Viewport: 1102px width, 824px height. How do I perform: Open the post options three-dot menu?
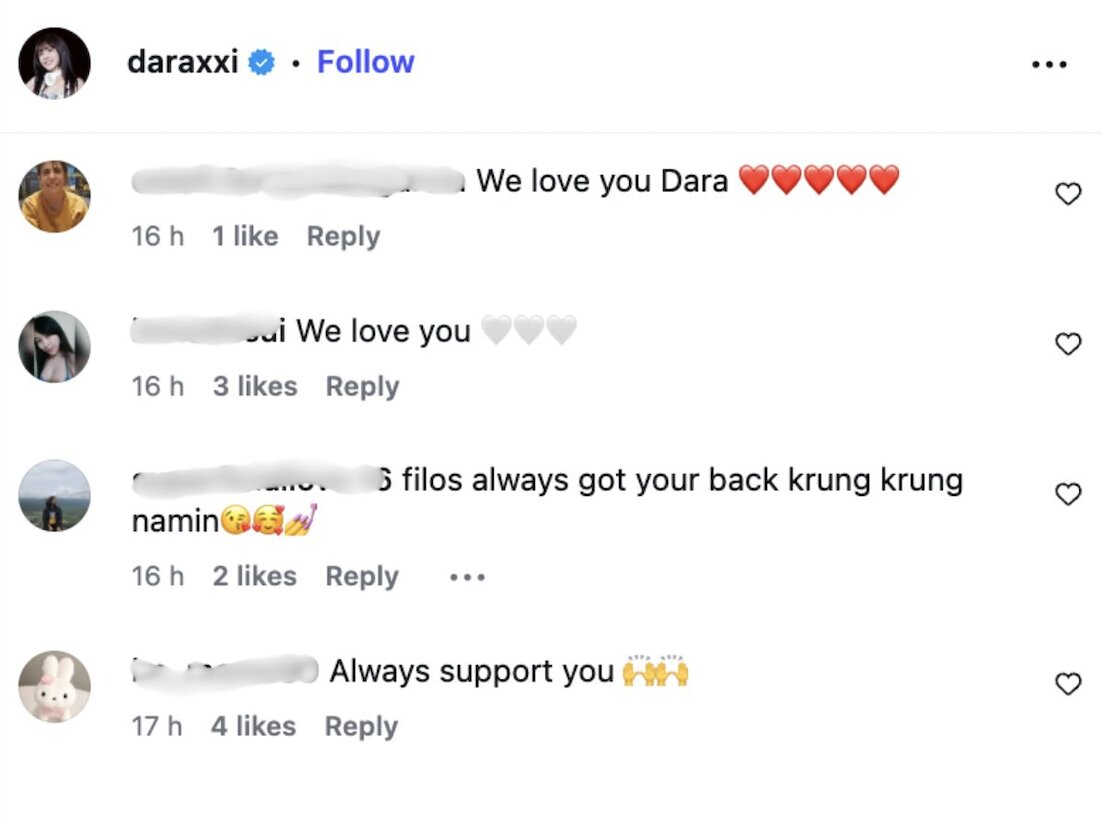point(1049,64)
